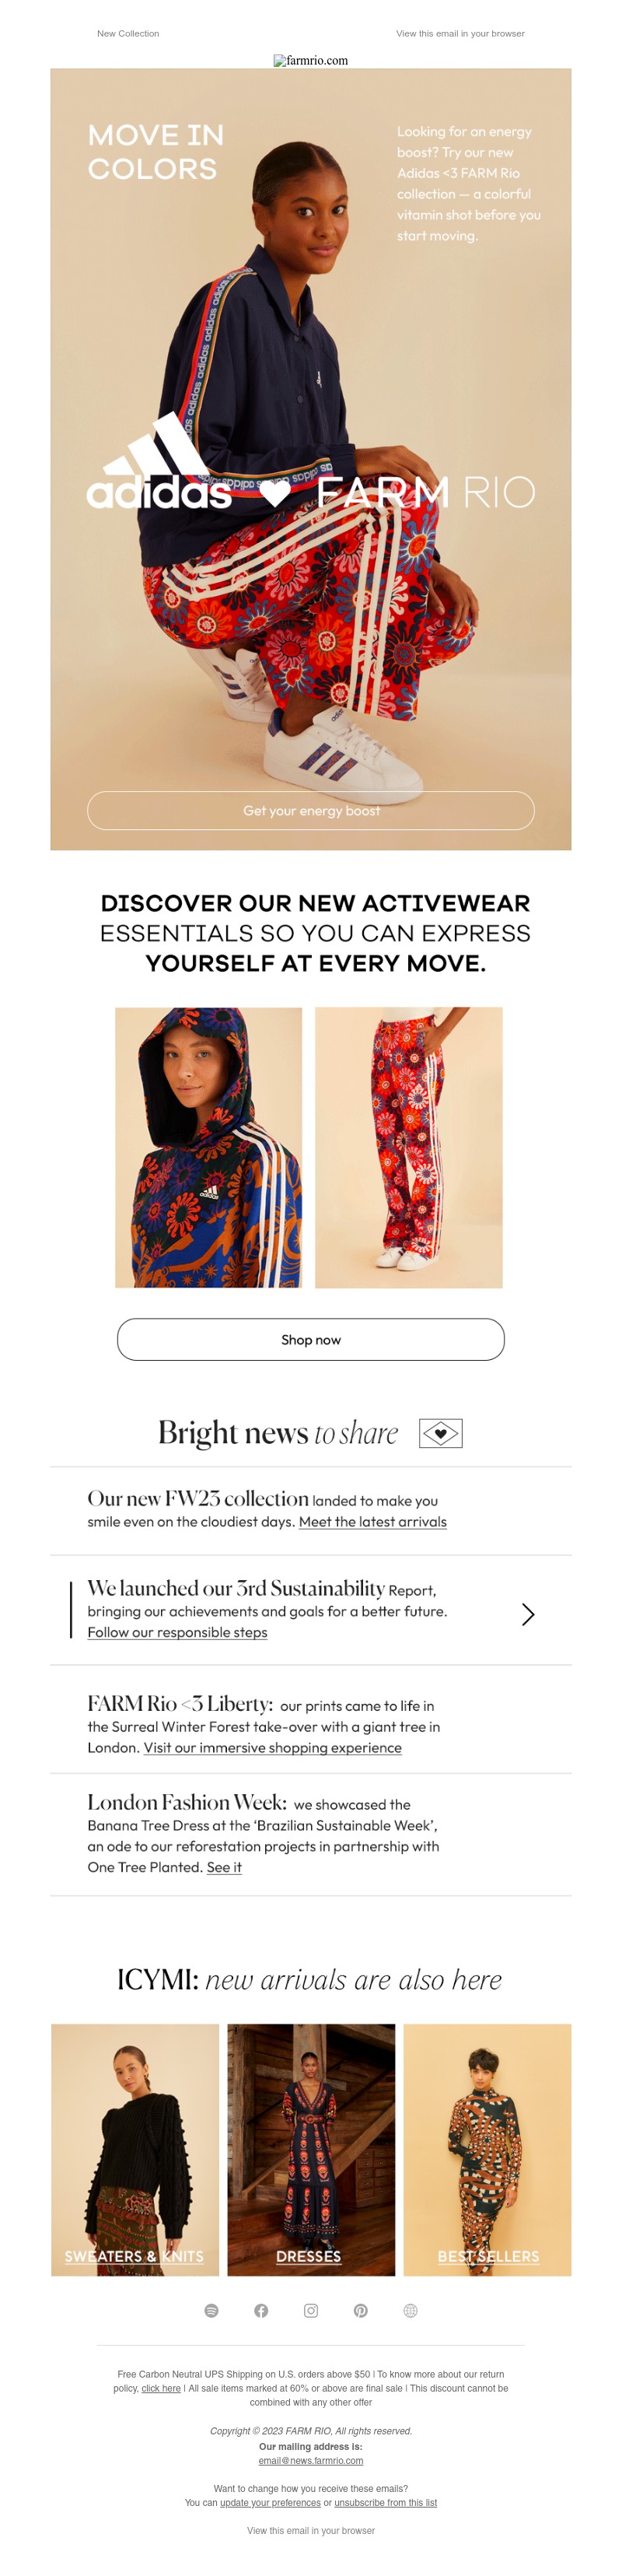The width and height of the screenshot is (622, 2576).
Task: Click the heart envelope icon beside Bright news
Action: tap(440, 1433)
